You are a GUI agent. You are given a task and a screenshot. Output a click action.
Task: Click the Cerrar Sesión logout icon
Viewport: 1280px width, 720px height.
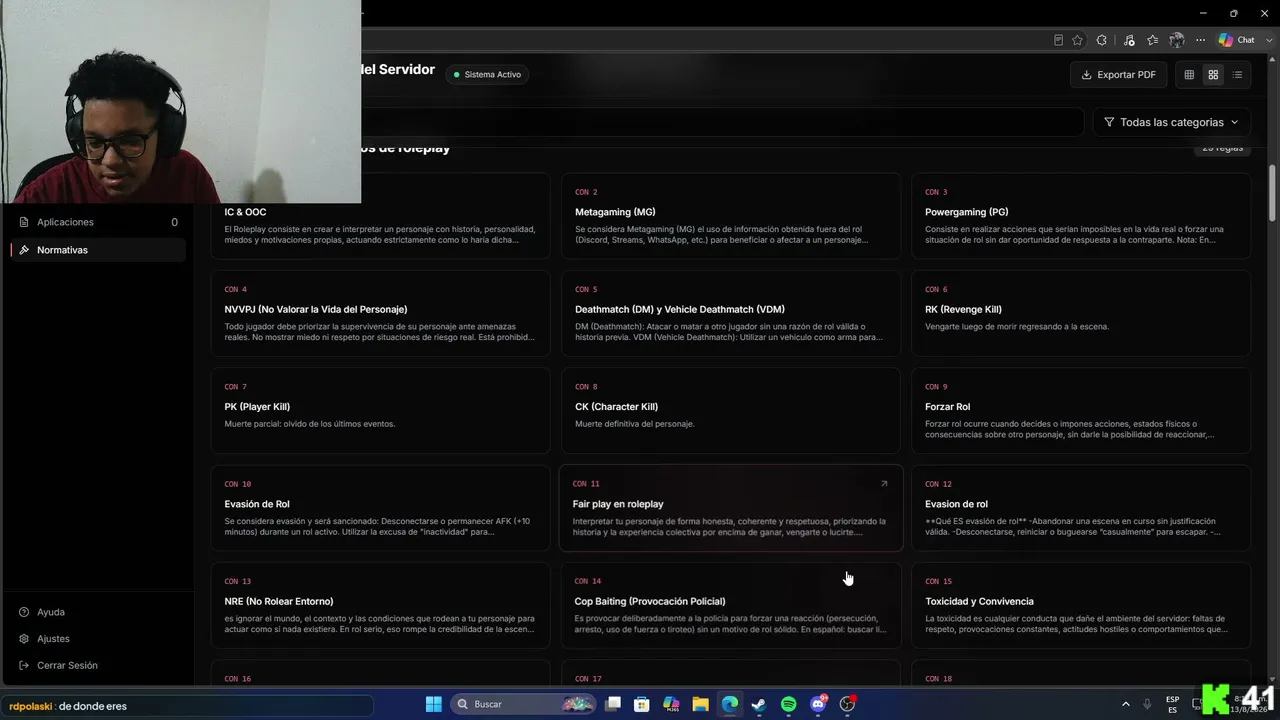coord(24,665)
